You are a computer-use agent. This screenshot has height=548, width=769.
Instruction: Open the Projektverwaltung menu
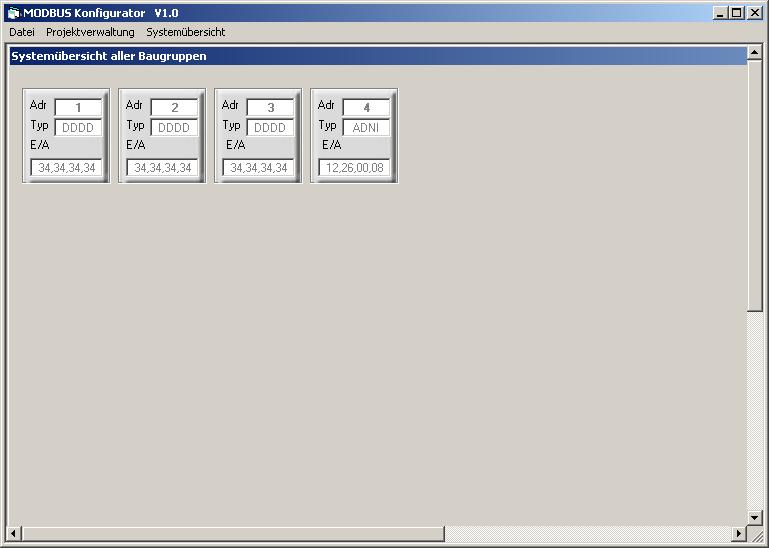(x=90, y=32)
